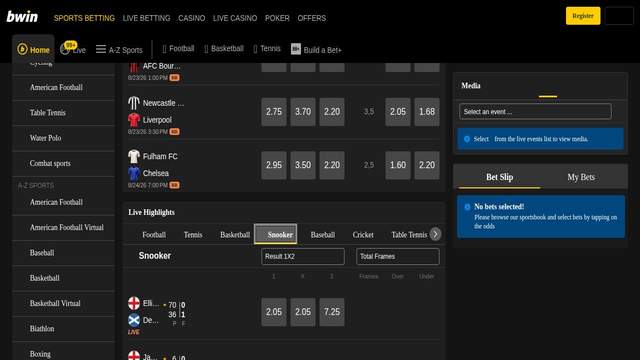Viewport: 640px width, 360px height.
Task: Click the dark button beside Register
Action: tap(619, 16)
